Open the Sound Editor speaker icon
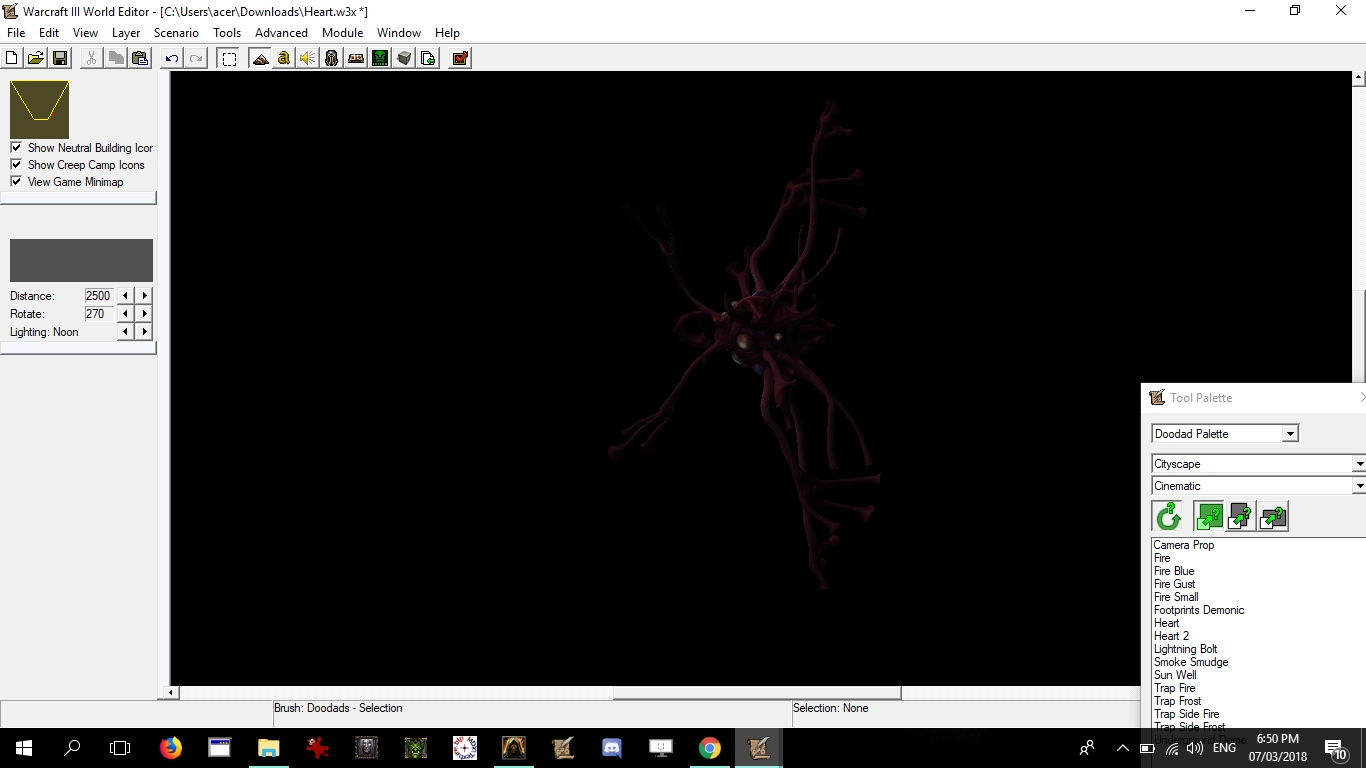Image resolution: width=1366 pixels, height=768 pixels. coord(308,58)
